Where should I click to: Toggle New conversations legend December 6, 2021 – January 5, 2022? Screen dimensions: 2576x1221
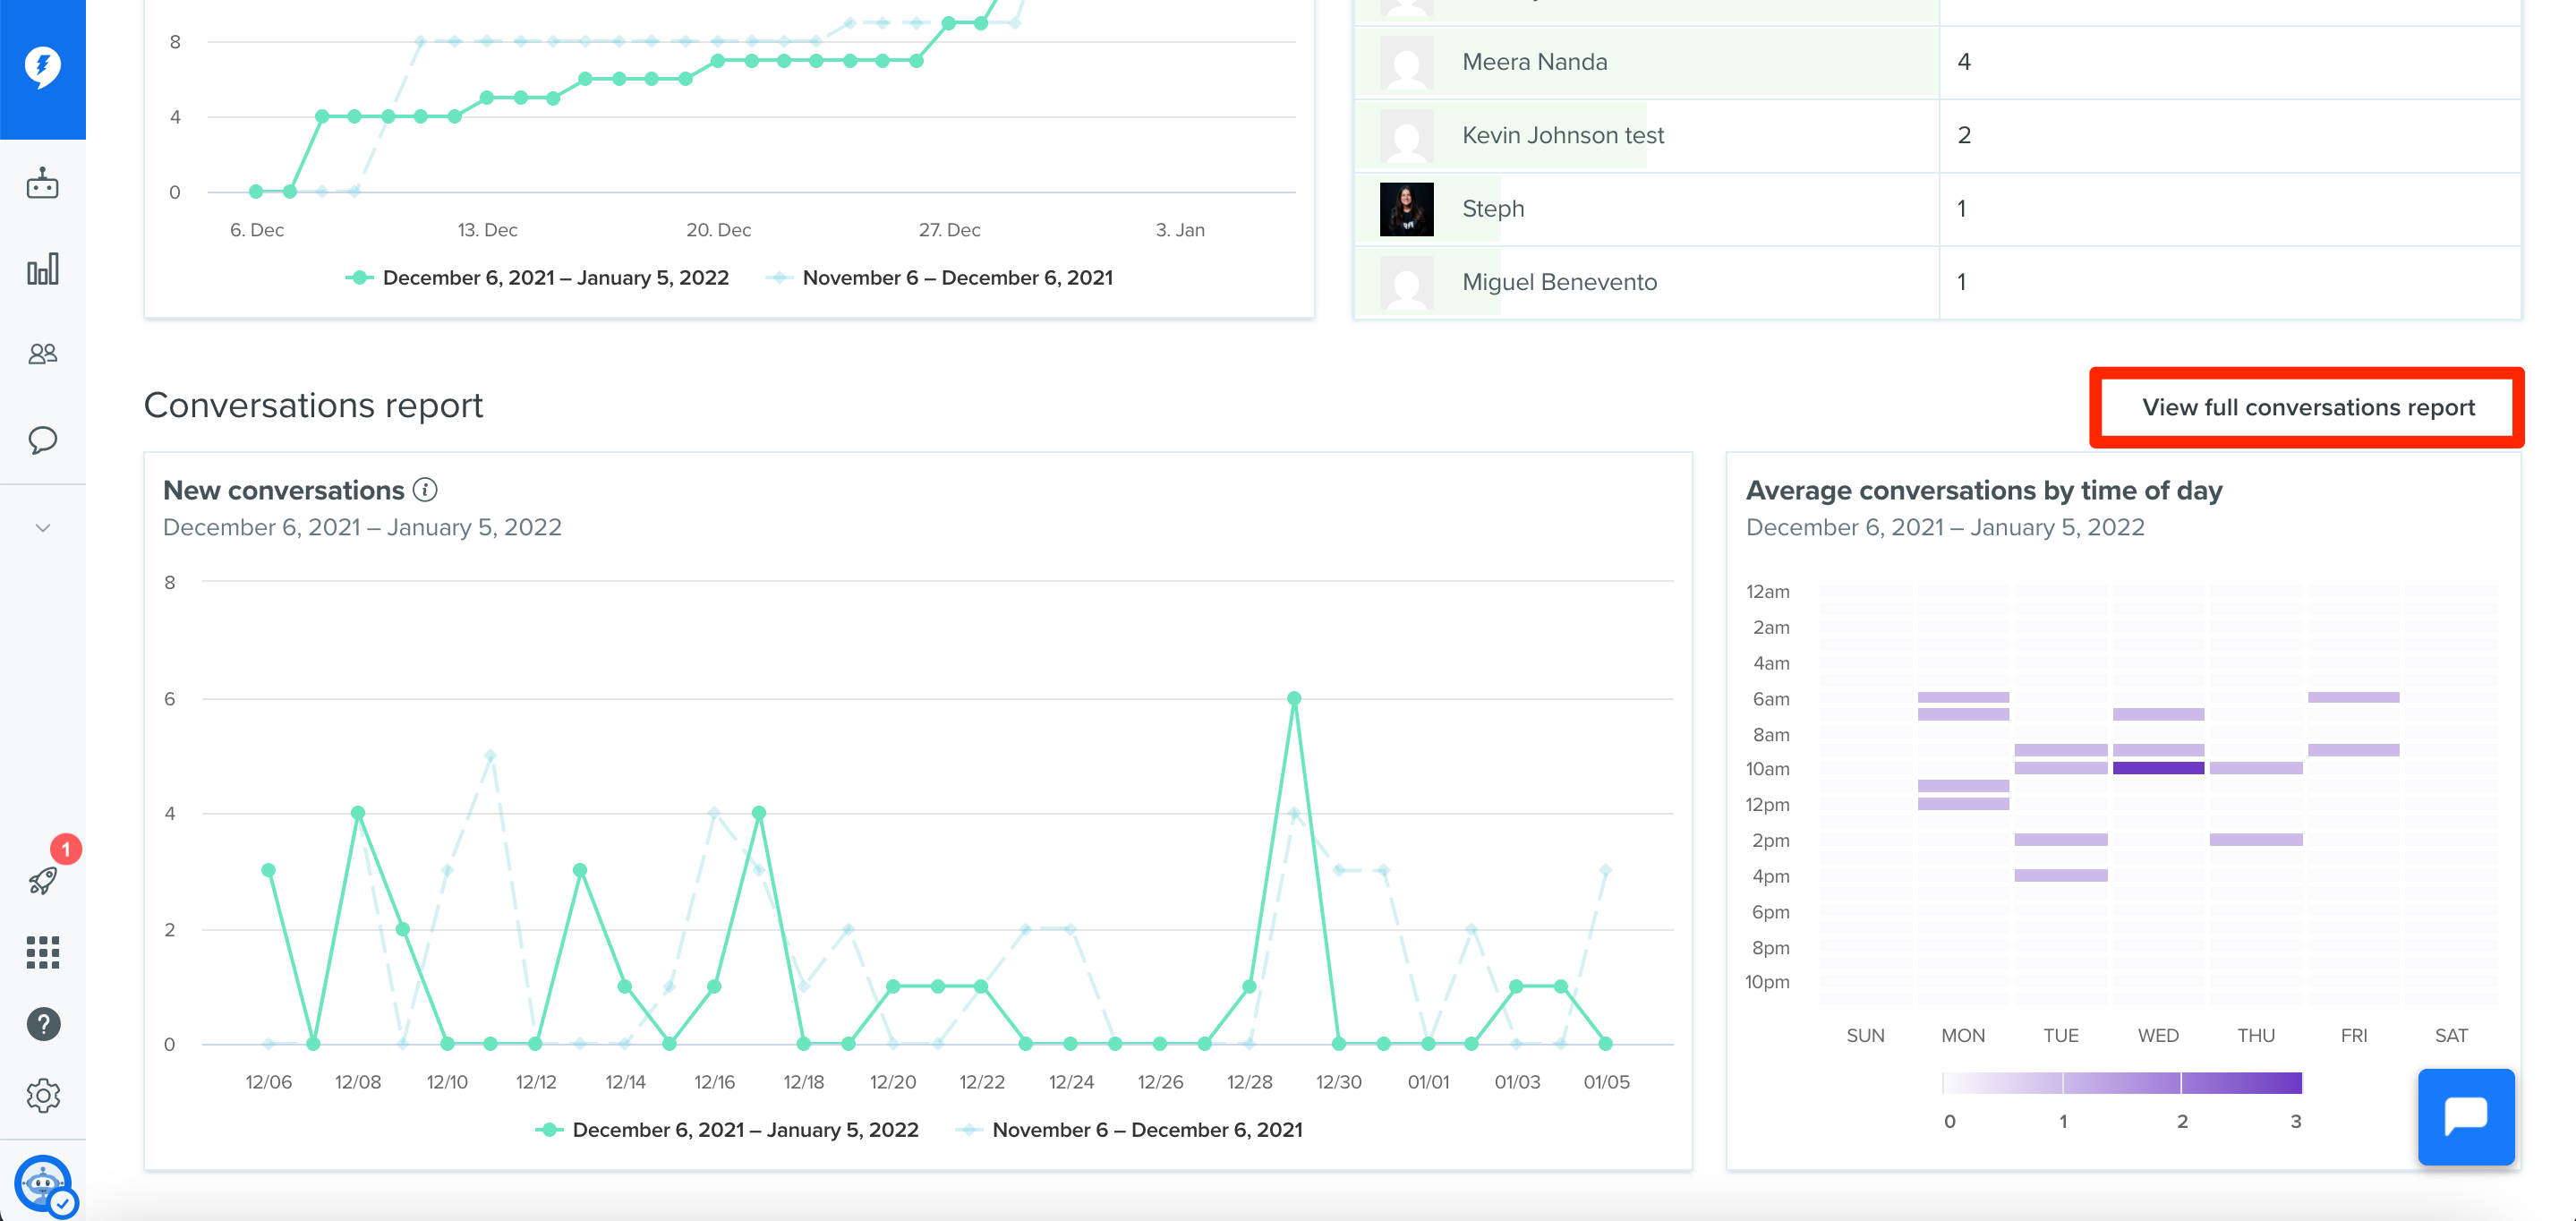tap(727, 1130)
